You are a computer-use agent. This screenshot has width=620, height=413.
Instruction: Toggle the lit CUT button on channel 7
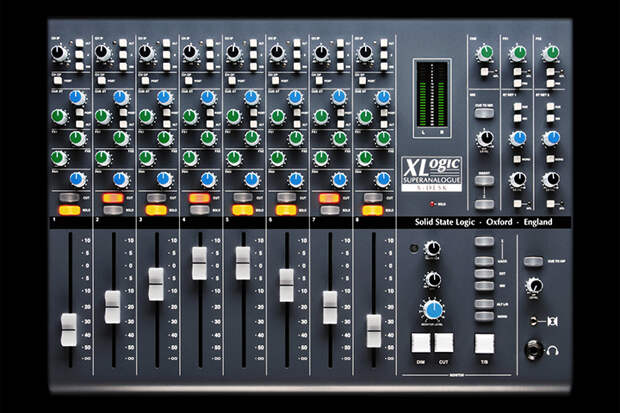[x=329, y=197]
